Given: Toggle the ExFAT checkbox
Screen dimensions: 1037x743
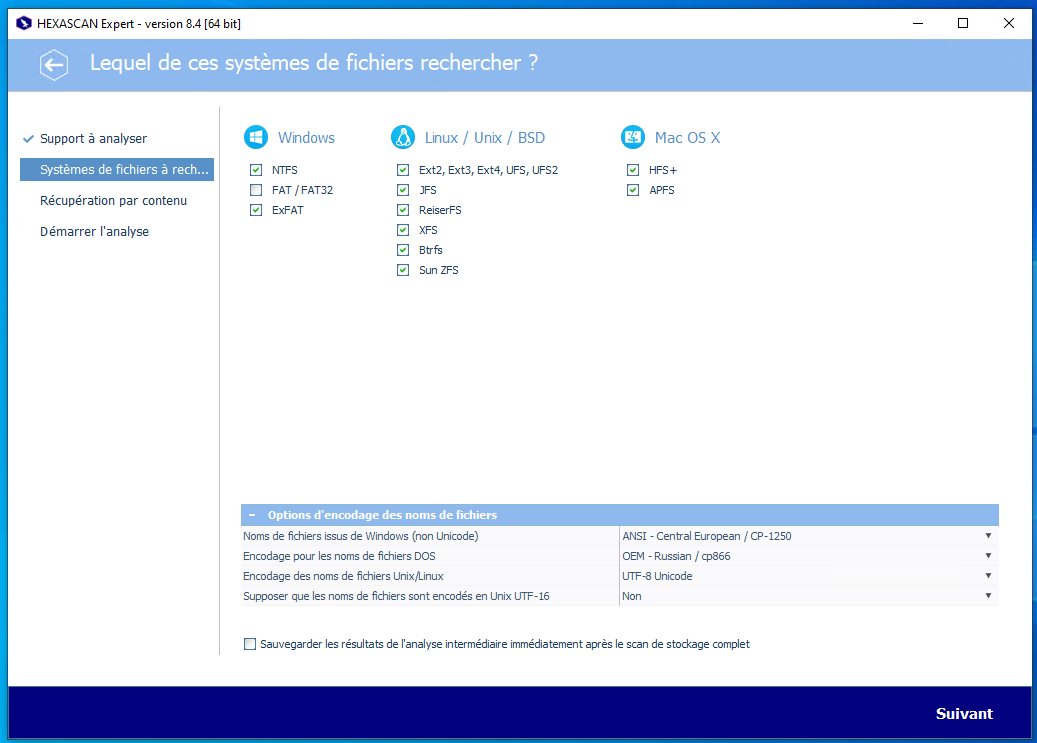Looking at the screenshot, I should point(256,210).
